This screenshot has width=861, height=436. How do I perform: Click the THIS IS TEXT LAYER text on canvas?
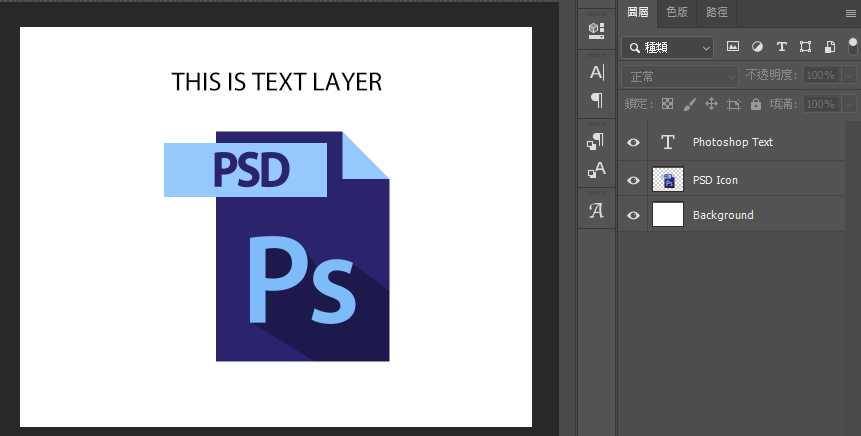pos(277,82)
